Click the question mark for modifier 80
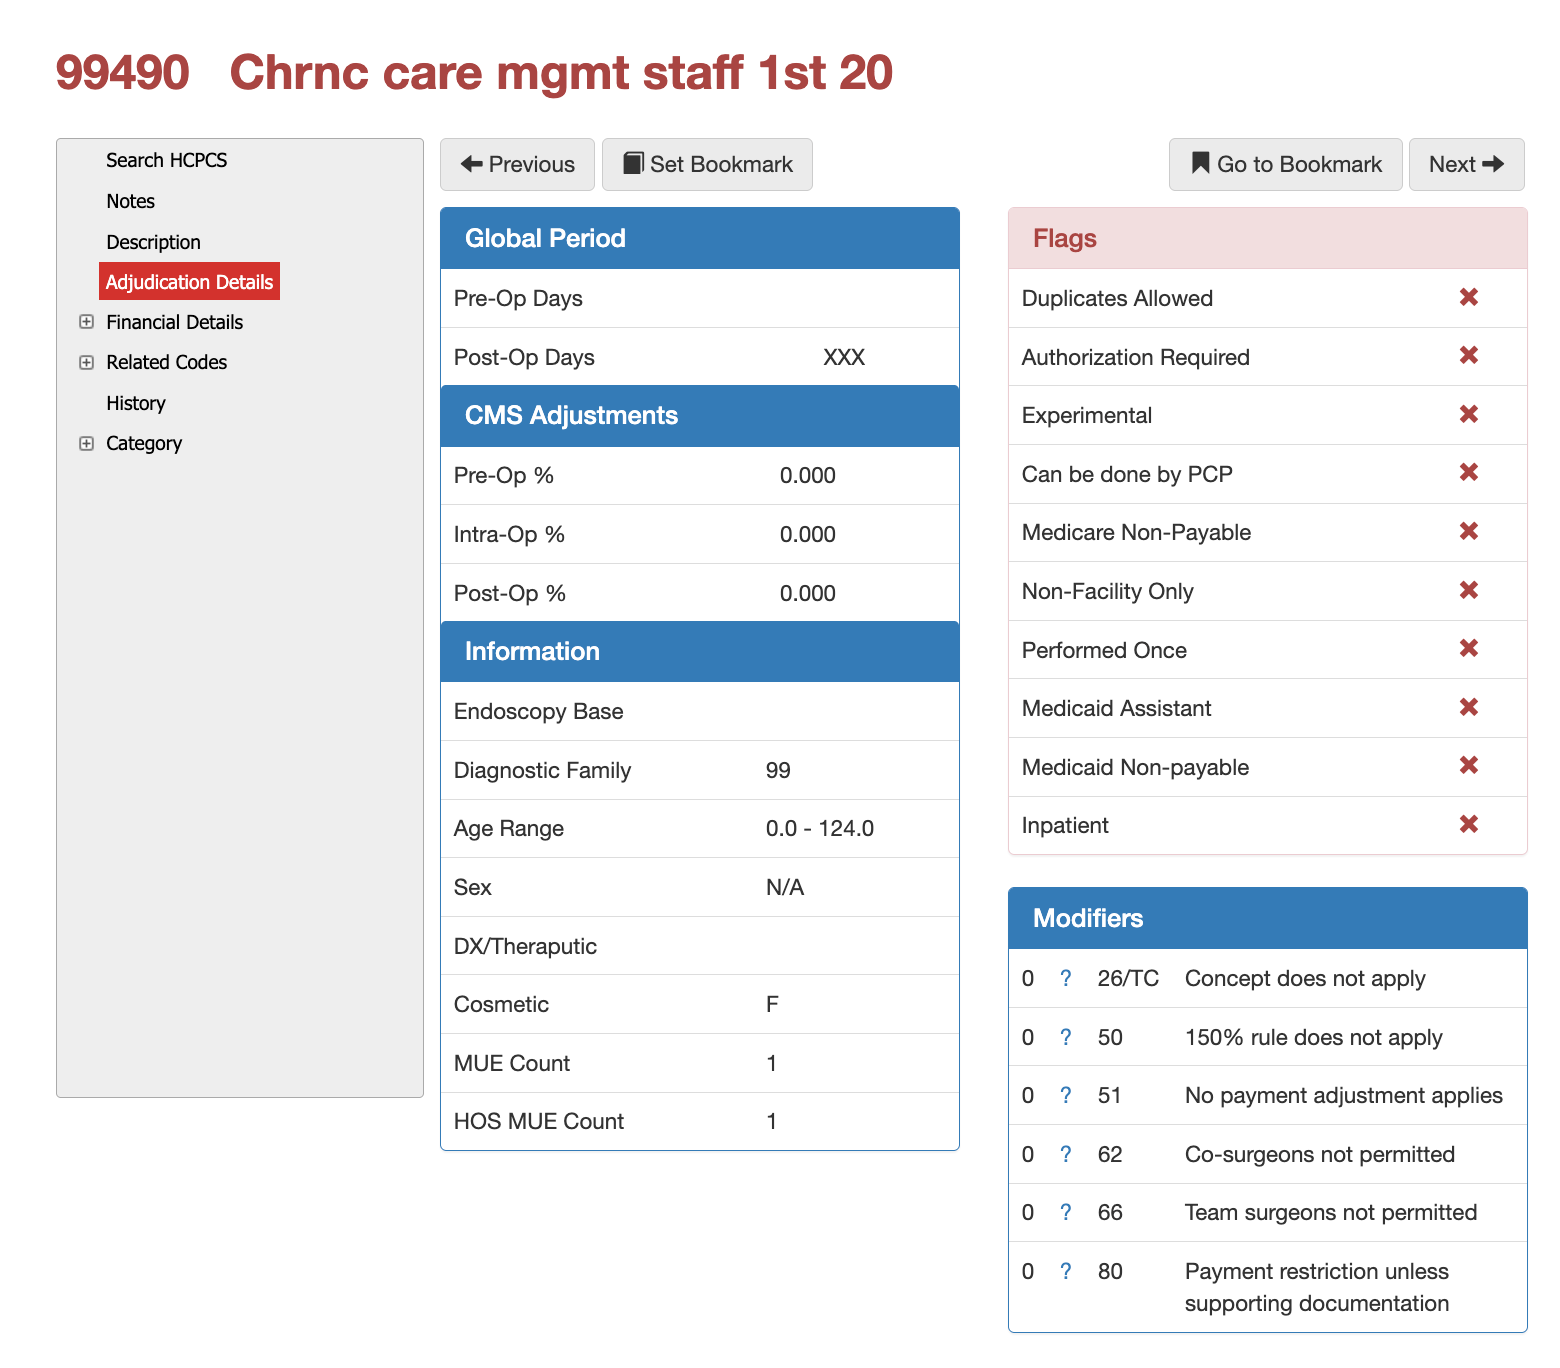 point(1066,1271)
